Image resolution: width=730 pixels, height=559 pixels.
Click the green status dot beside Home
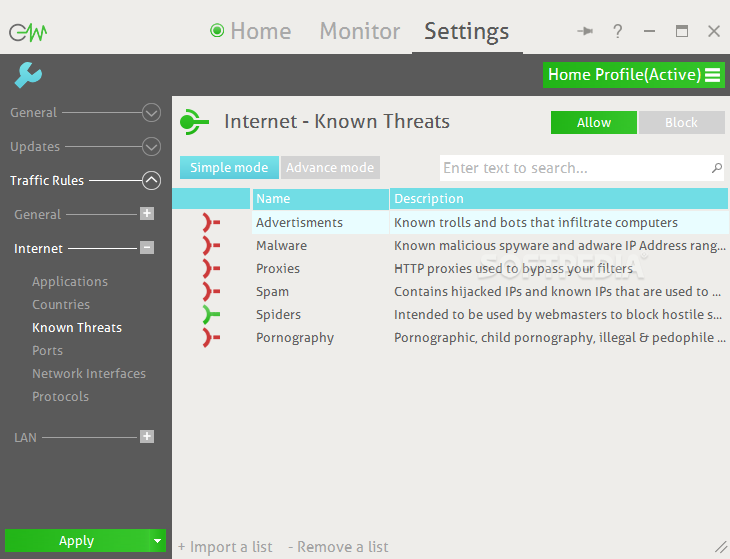pyautogui.click(x=217, y=31)
